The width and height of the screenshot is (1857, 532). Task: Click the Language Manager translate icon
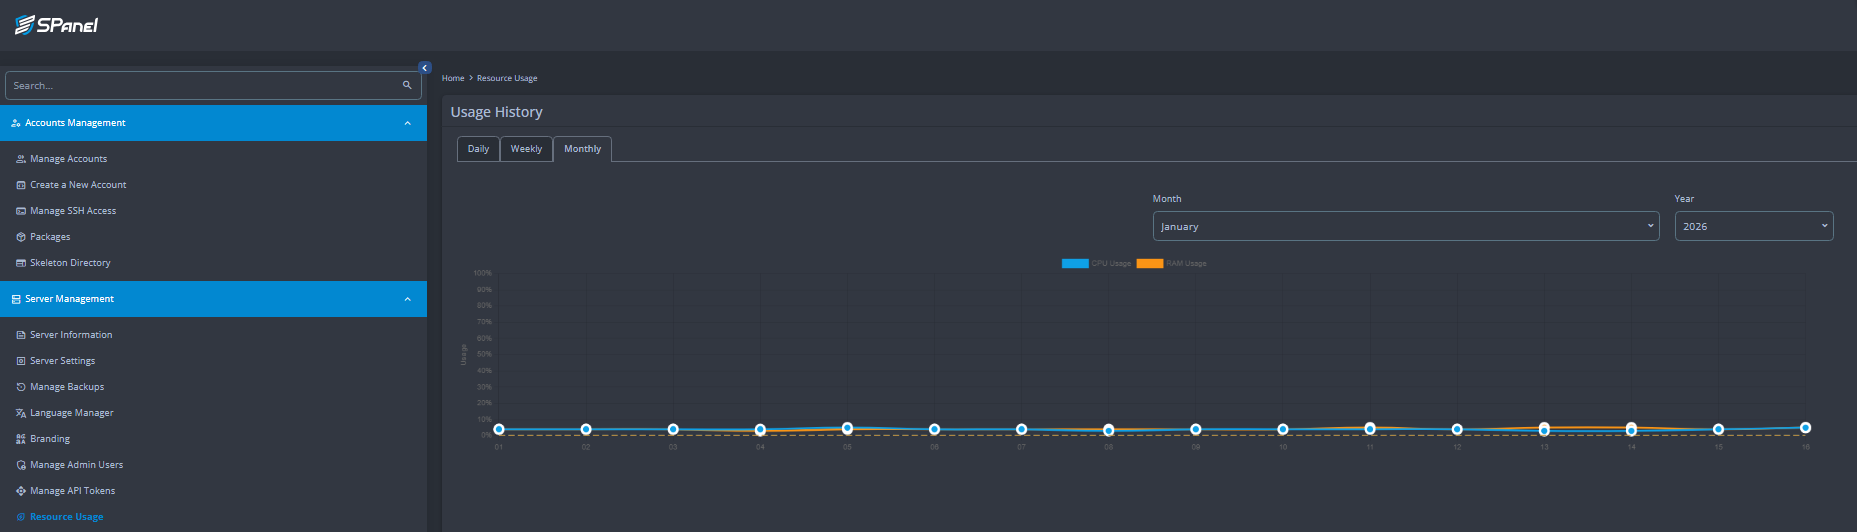(x=21, y=413)
